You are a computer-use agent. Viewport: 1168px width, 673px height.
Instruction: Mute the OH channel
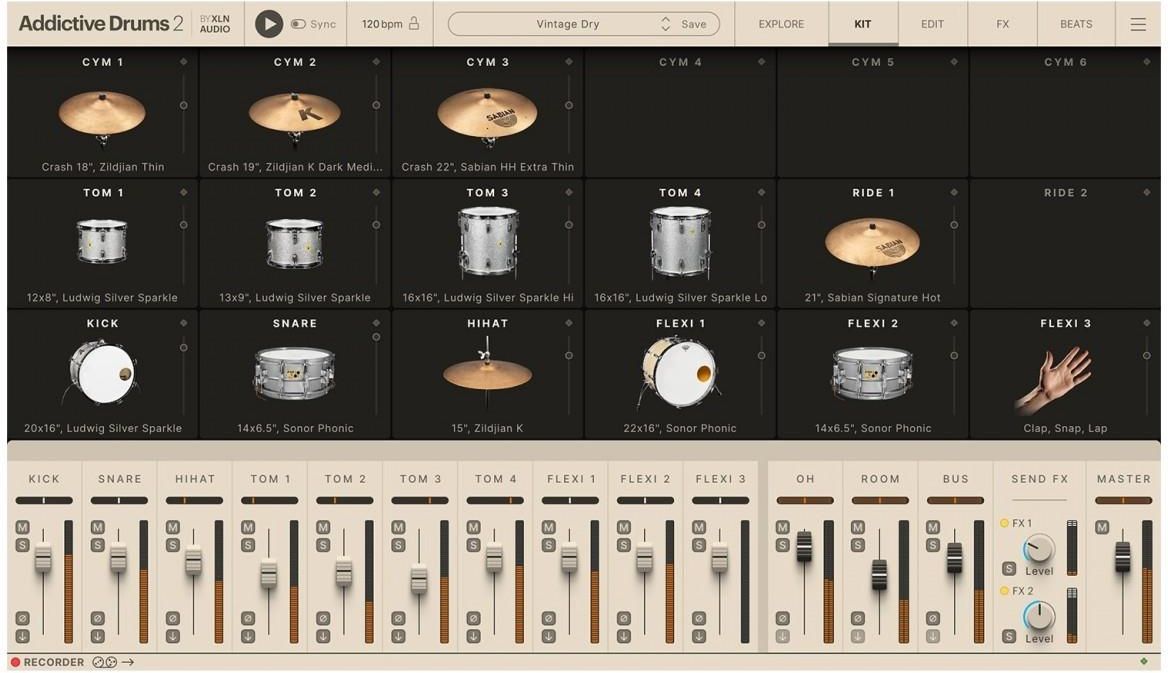click(x=782, y=527)
